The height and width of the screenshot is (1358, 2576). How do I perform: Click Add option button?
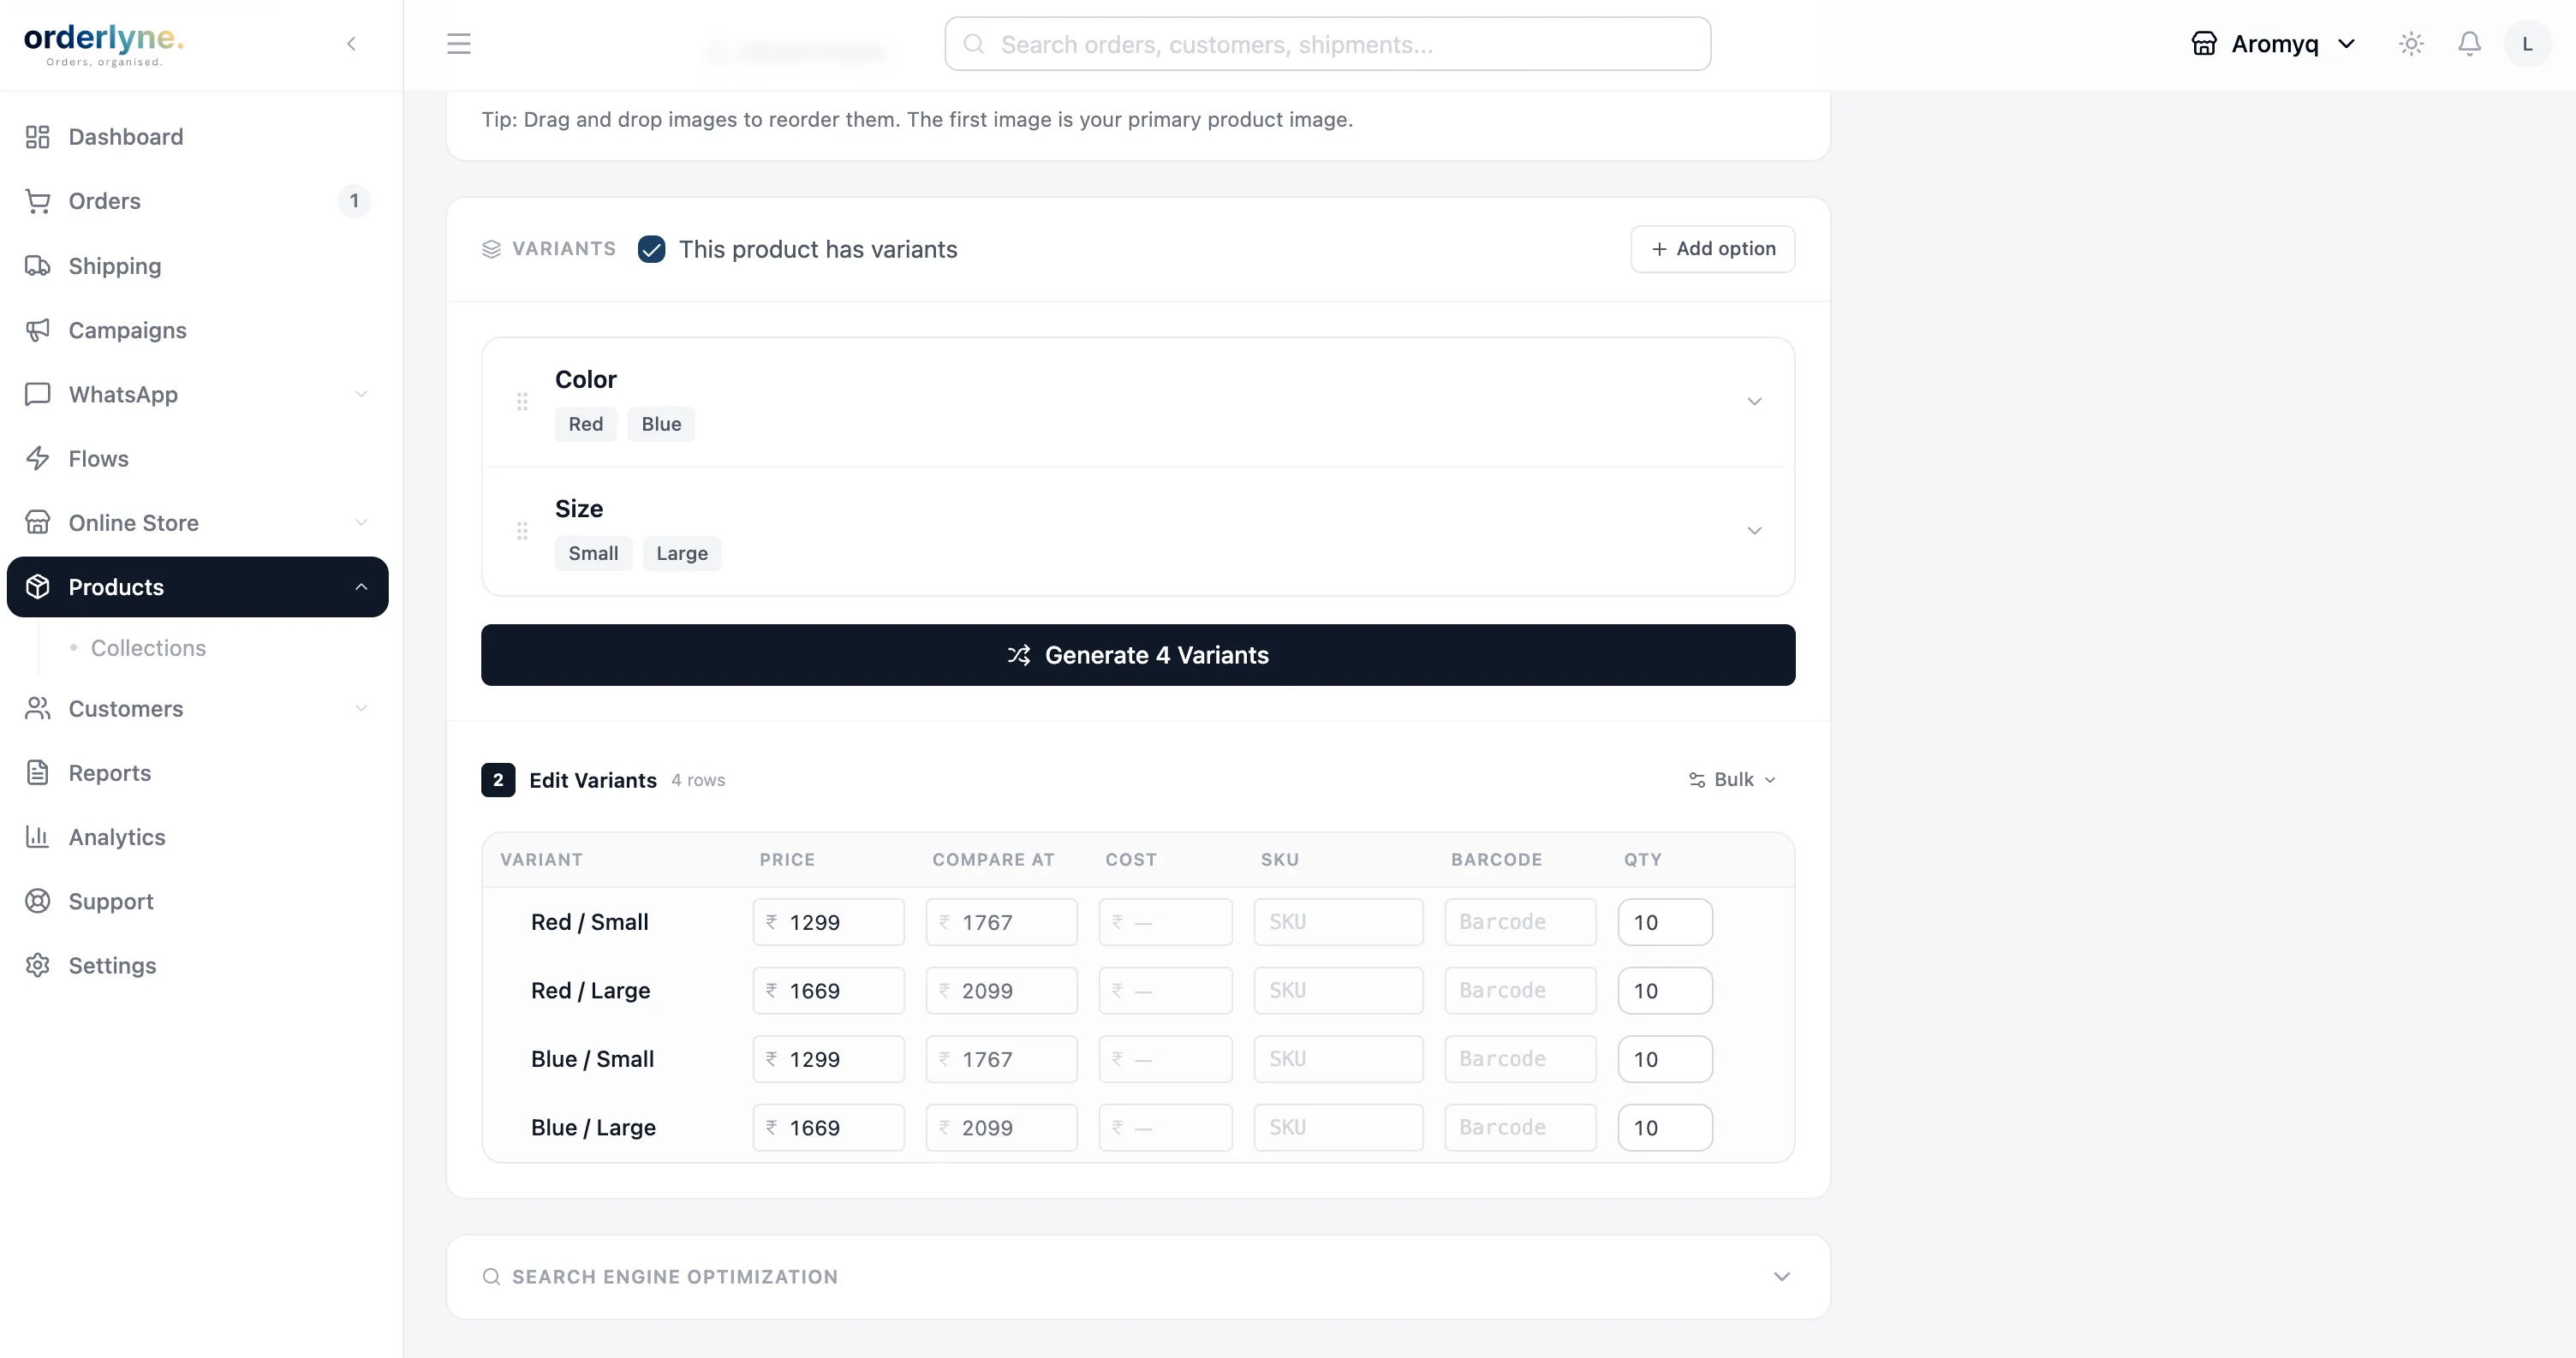coord(1713,249)
